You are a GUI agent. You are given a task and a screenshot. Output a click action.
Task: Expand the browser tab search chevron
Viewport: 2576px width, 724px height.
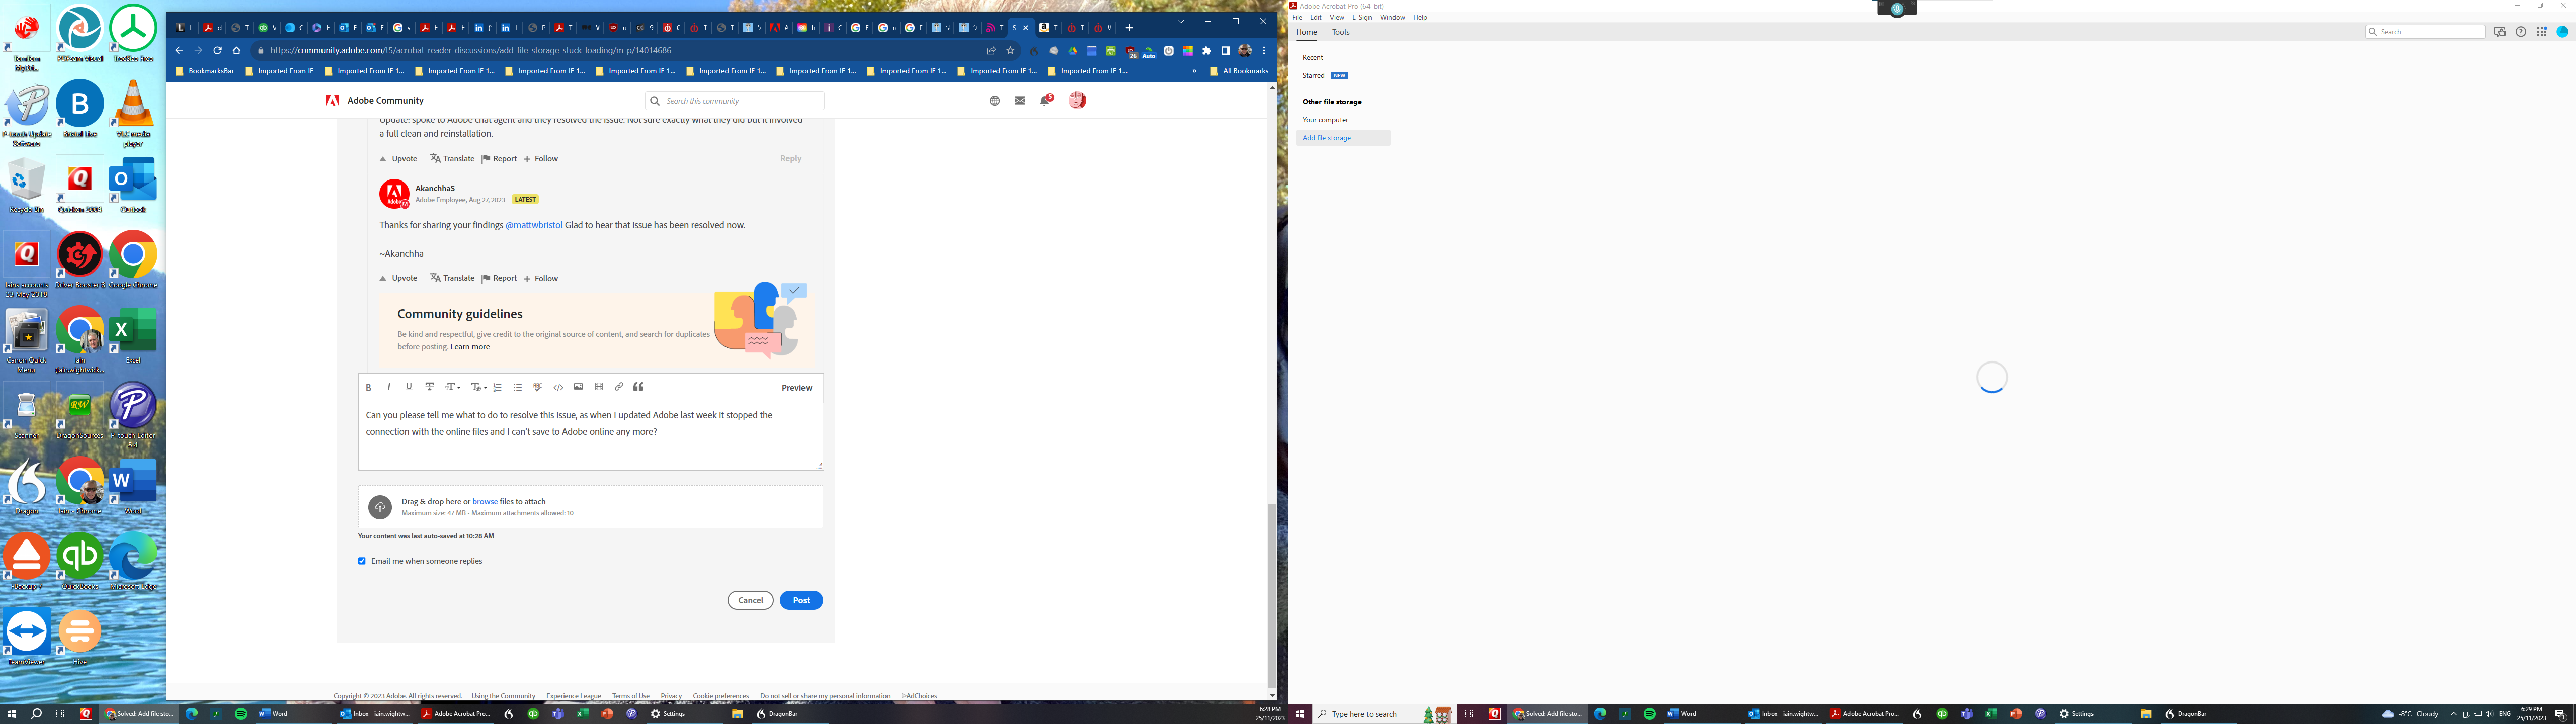pyautogui.click(x=1181, y=20)
